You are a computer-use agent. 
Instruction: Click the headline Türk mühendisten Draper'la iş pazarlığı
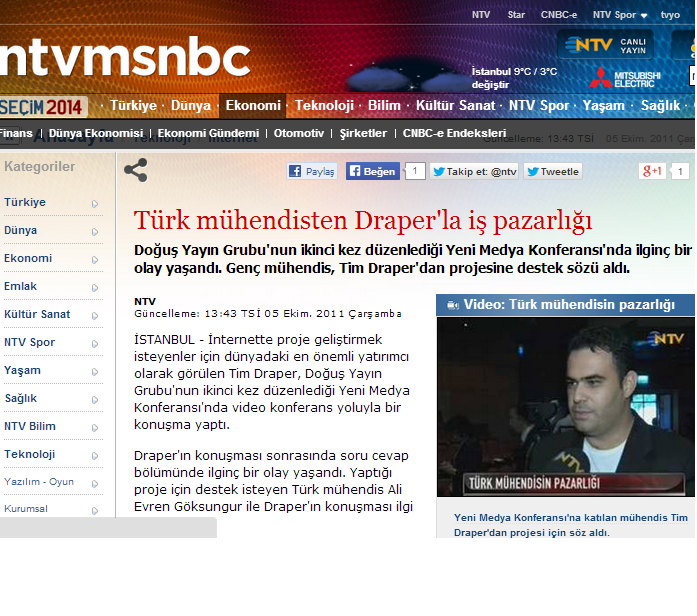coord(363,221)
